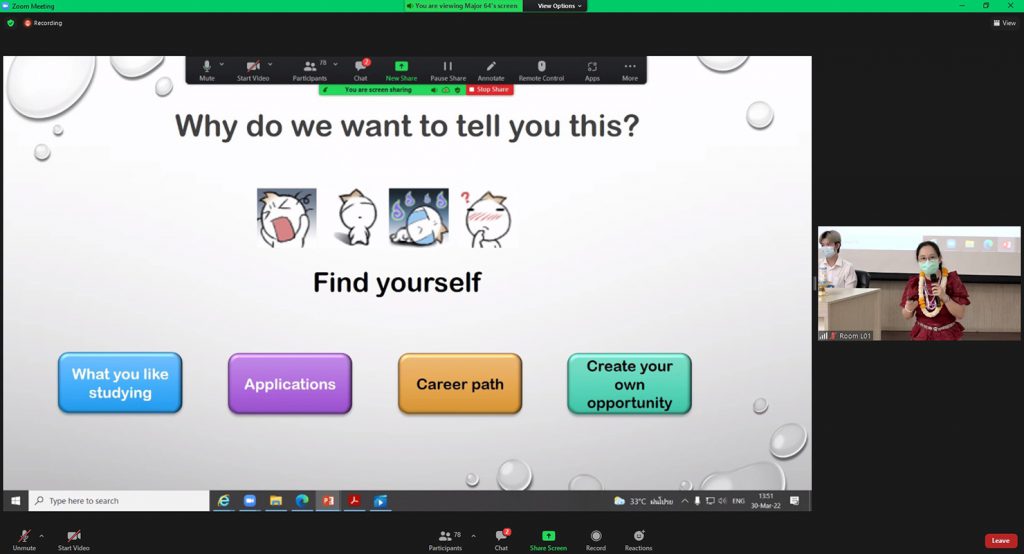The image size is (1024, 554).
Task: Open the More menu in sharing toolbar
Action: (x=629, y=69)
